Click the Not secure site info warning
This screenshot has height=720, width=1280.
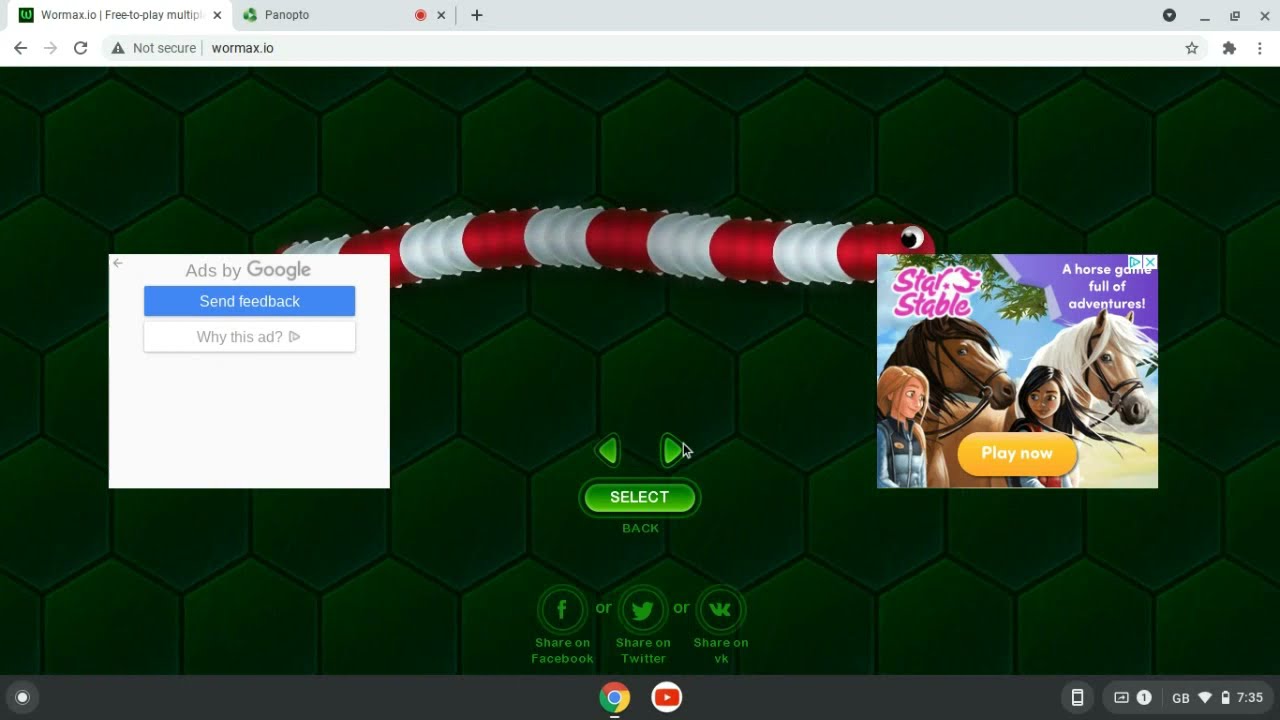pos(154,48)
